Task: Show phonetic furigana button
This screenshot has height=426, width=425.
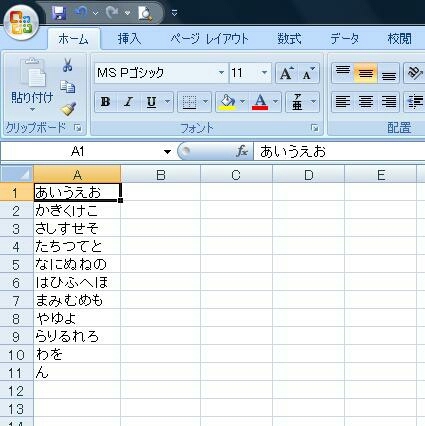Action: point(297,102)
